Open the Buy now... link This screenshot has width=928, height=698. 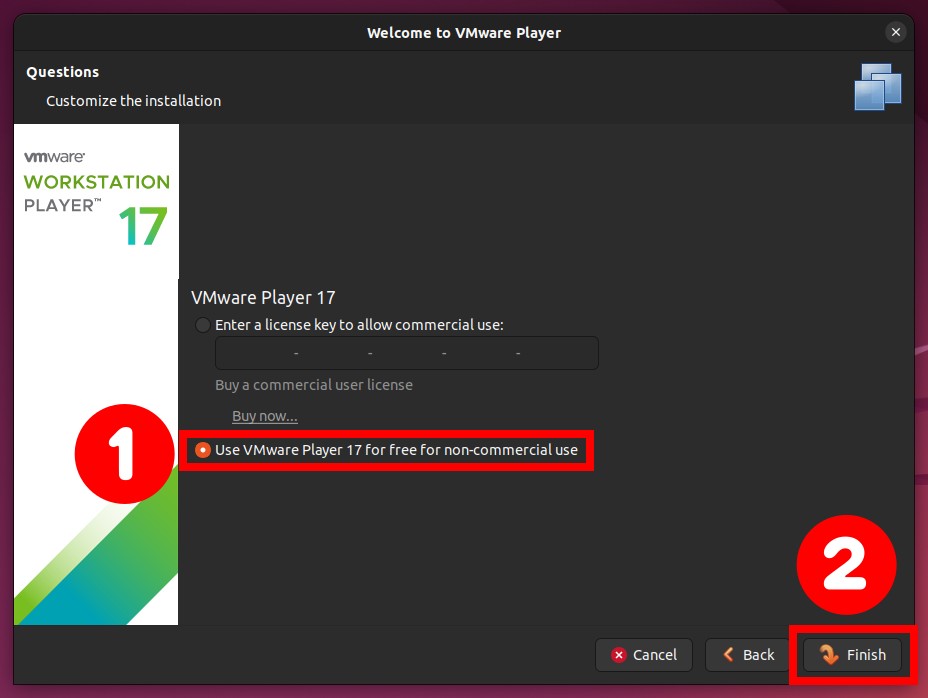click(265, 416)
